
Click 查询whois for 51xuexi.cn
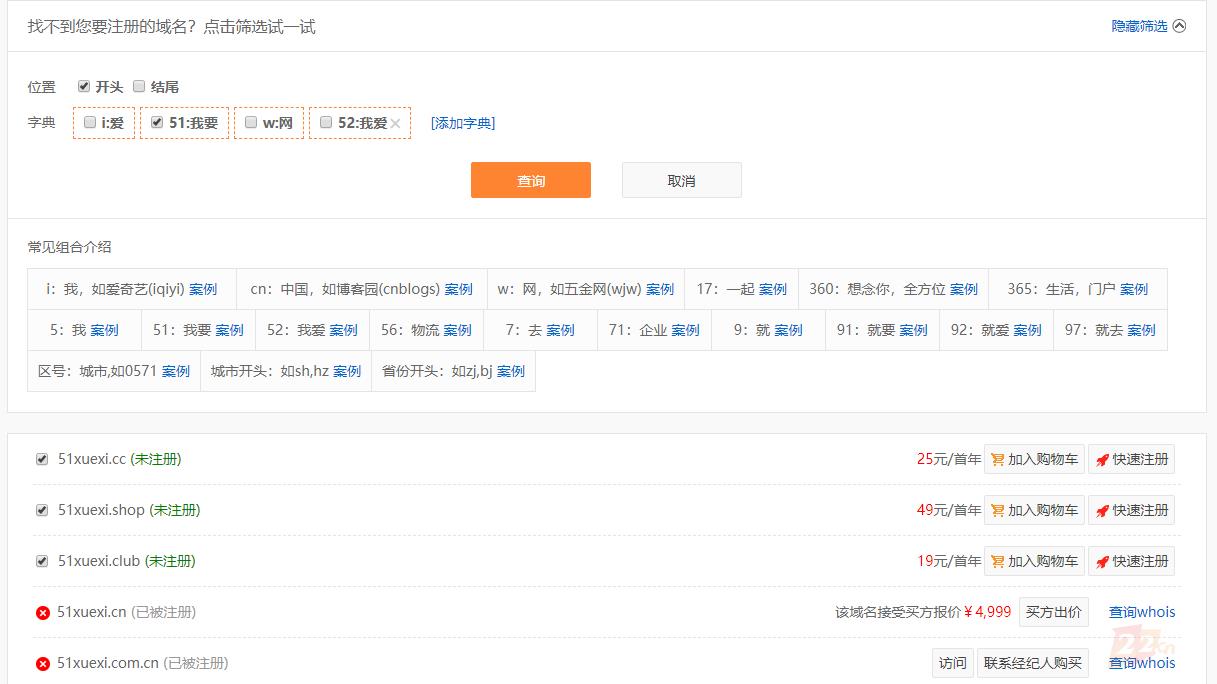(1142, 612)
